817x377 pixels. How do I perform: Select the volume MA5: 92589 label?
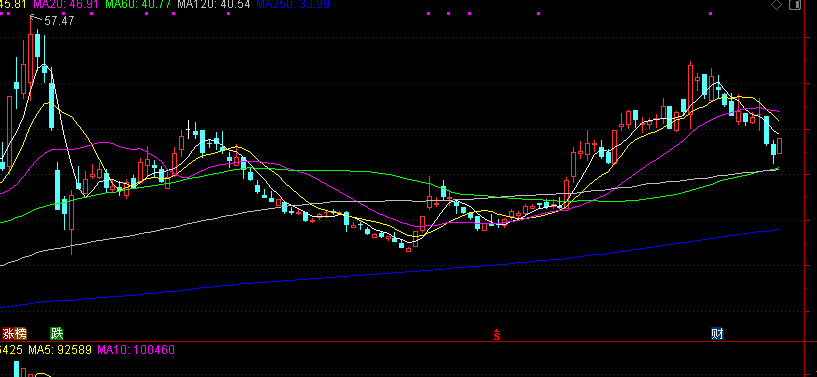click(60, 349)
